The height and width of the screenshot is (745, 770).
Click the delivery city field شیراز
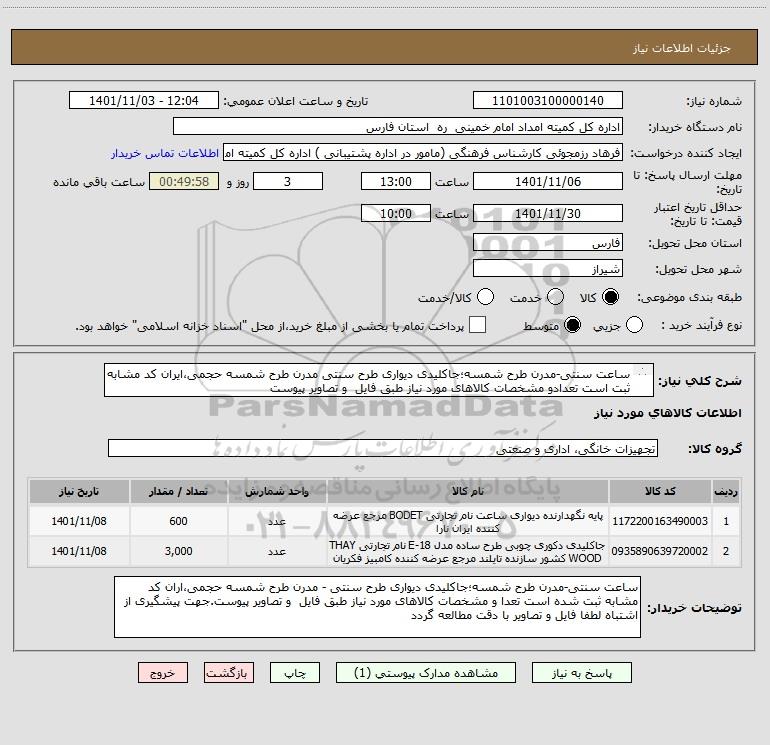[548, 269]
